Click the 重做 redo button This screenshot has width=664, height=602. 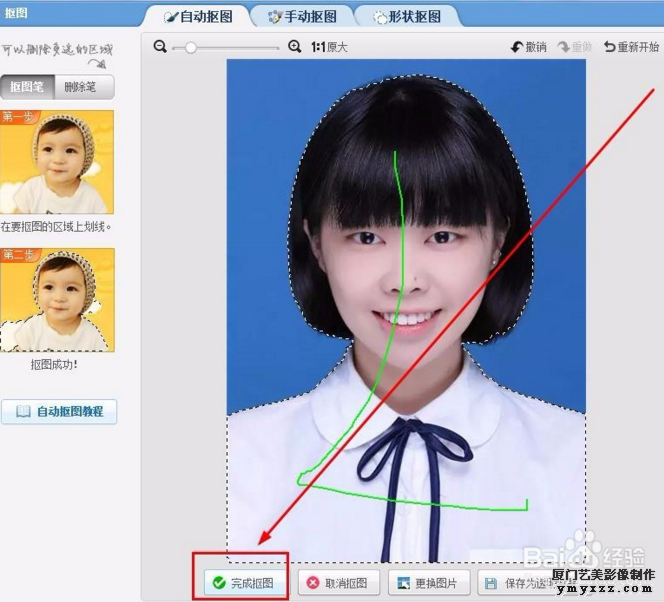click(577, 47)
